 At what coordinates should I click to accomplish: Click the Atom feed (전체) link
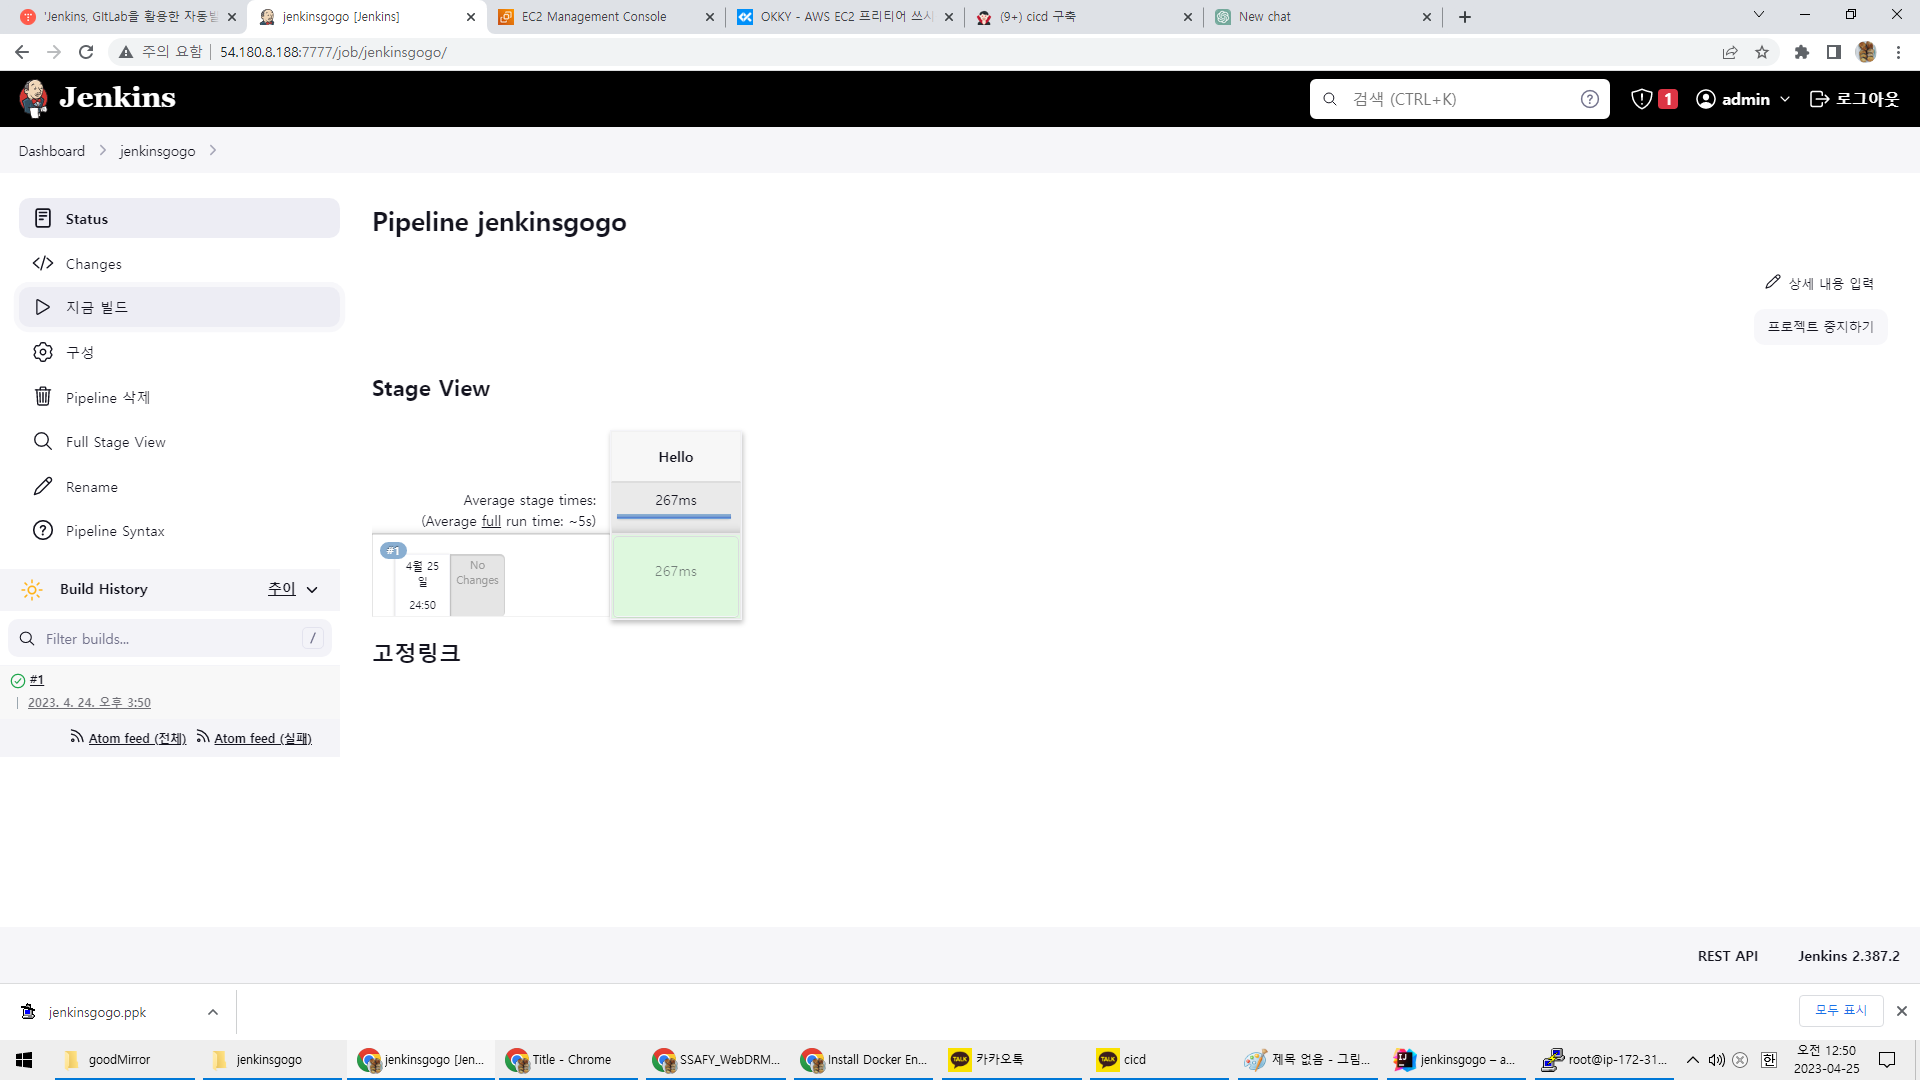[137, 738]
